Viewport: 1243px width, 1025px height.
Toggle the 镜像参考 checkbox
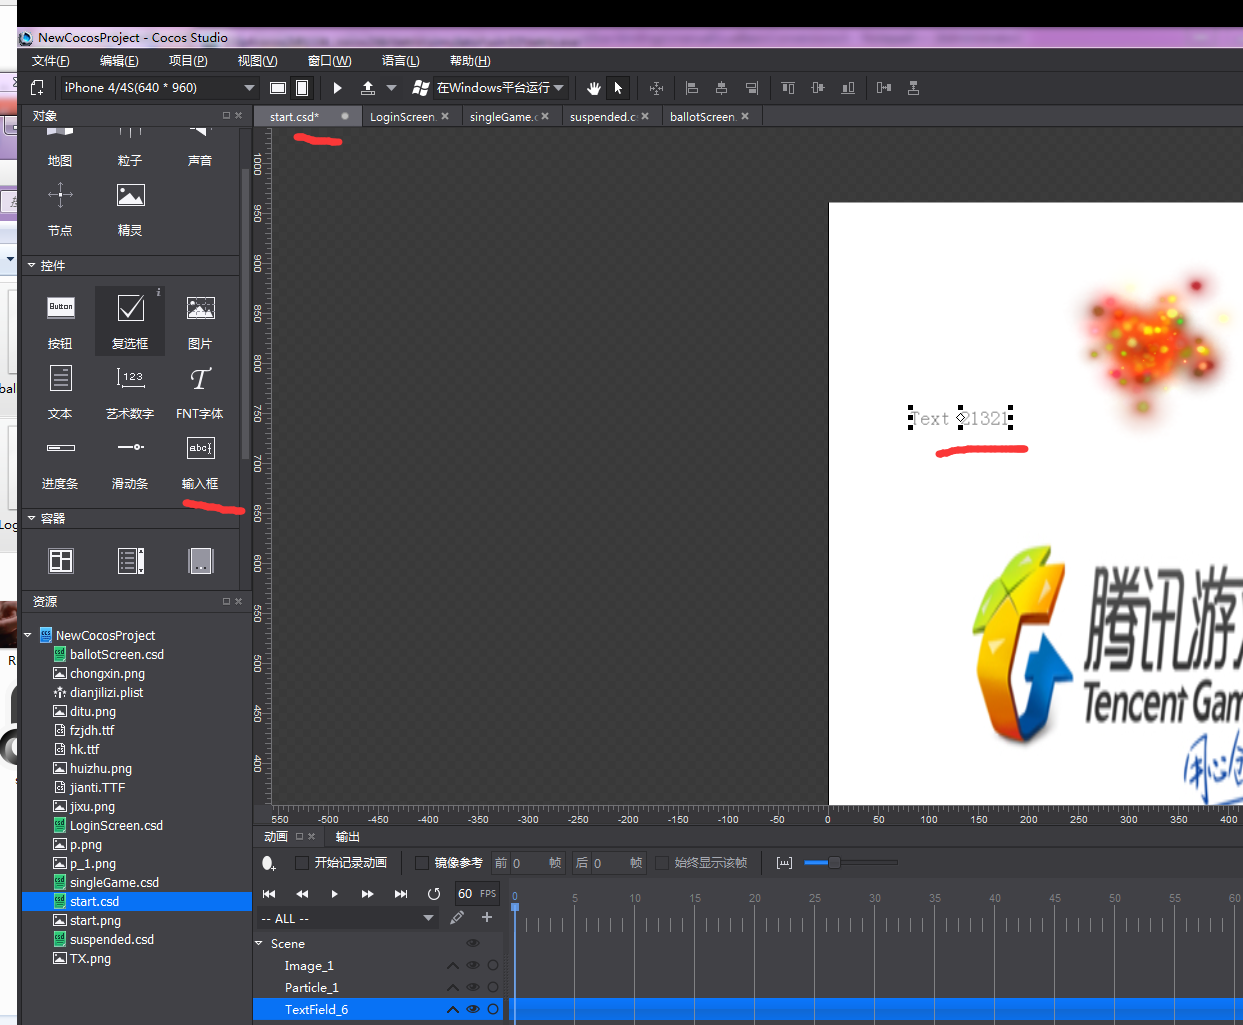coord(422,863)
